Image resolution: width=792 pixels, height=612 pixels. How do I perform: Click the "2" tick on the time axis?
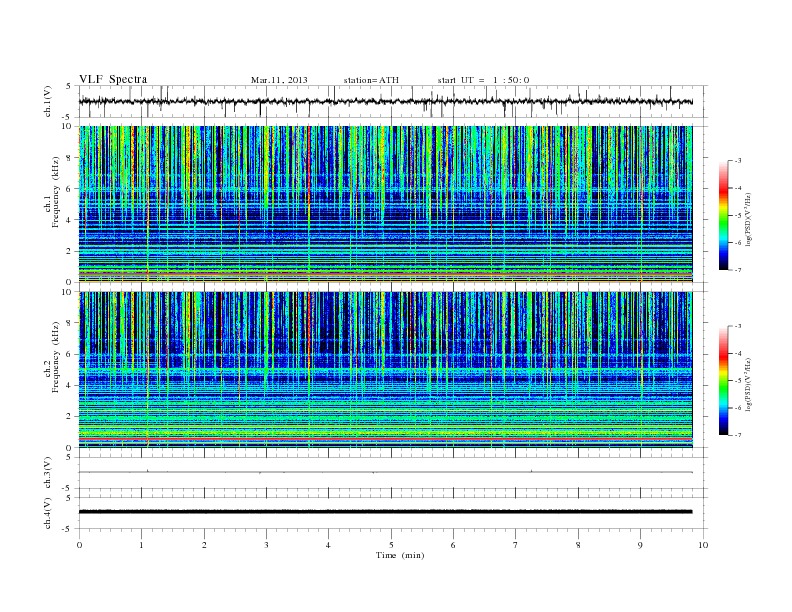tap(204, 545)
